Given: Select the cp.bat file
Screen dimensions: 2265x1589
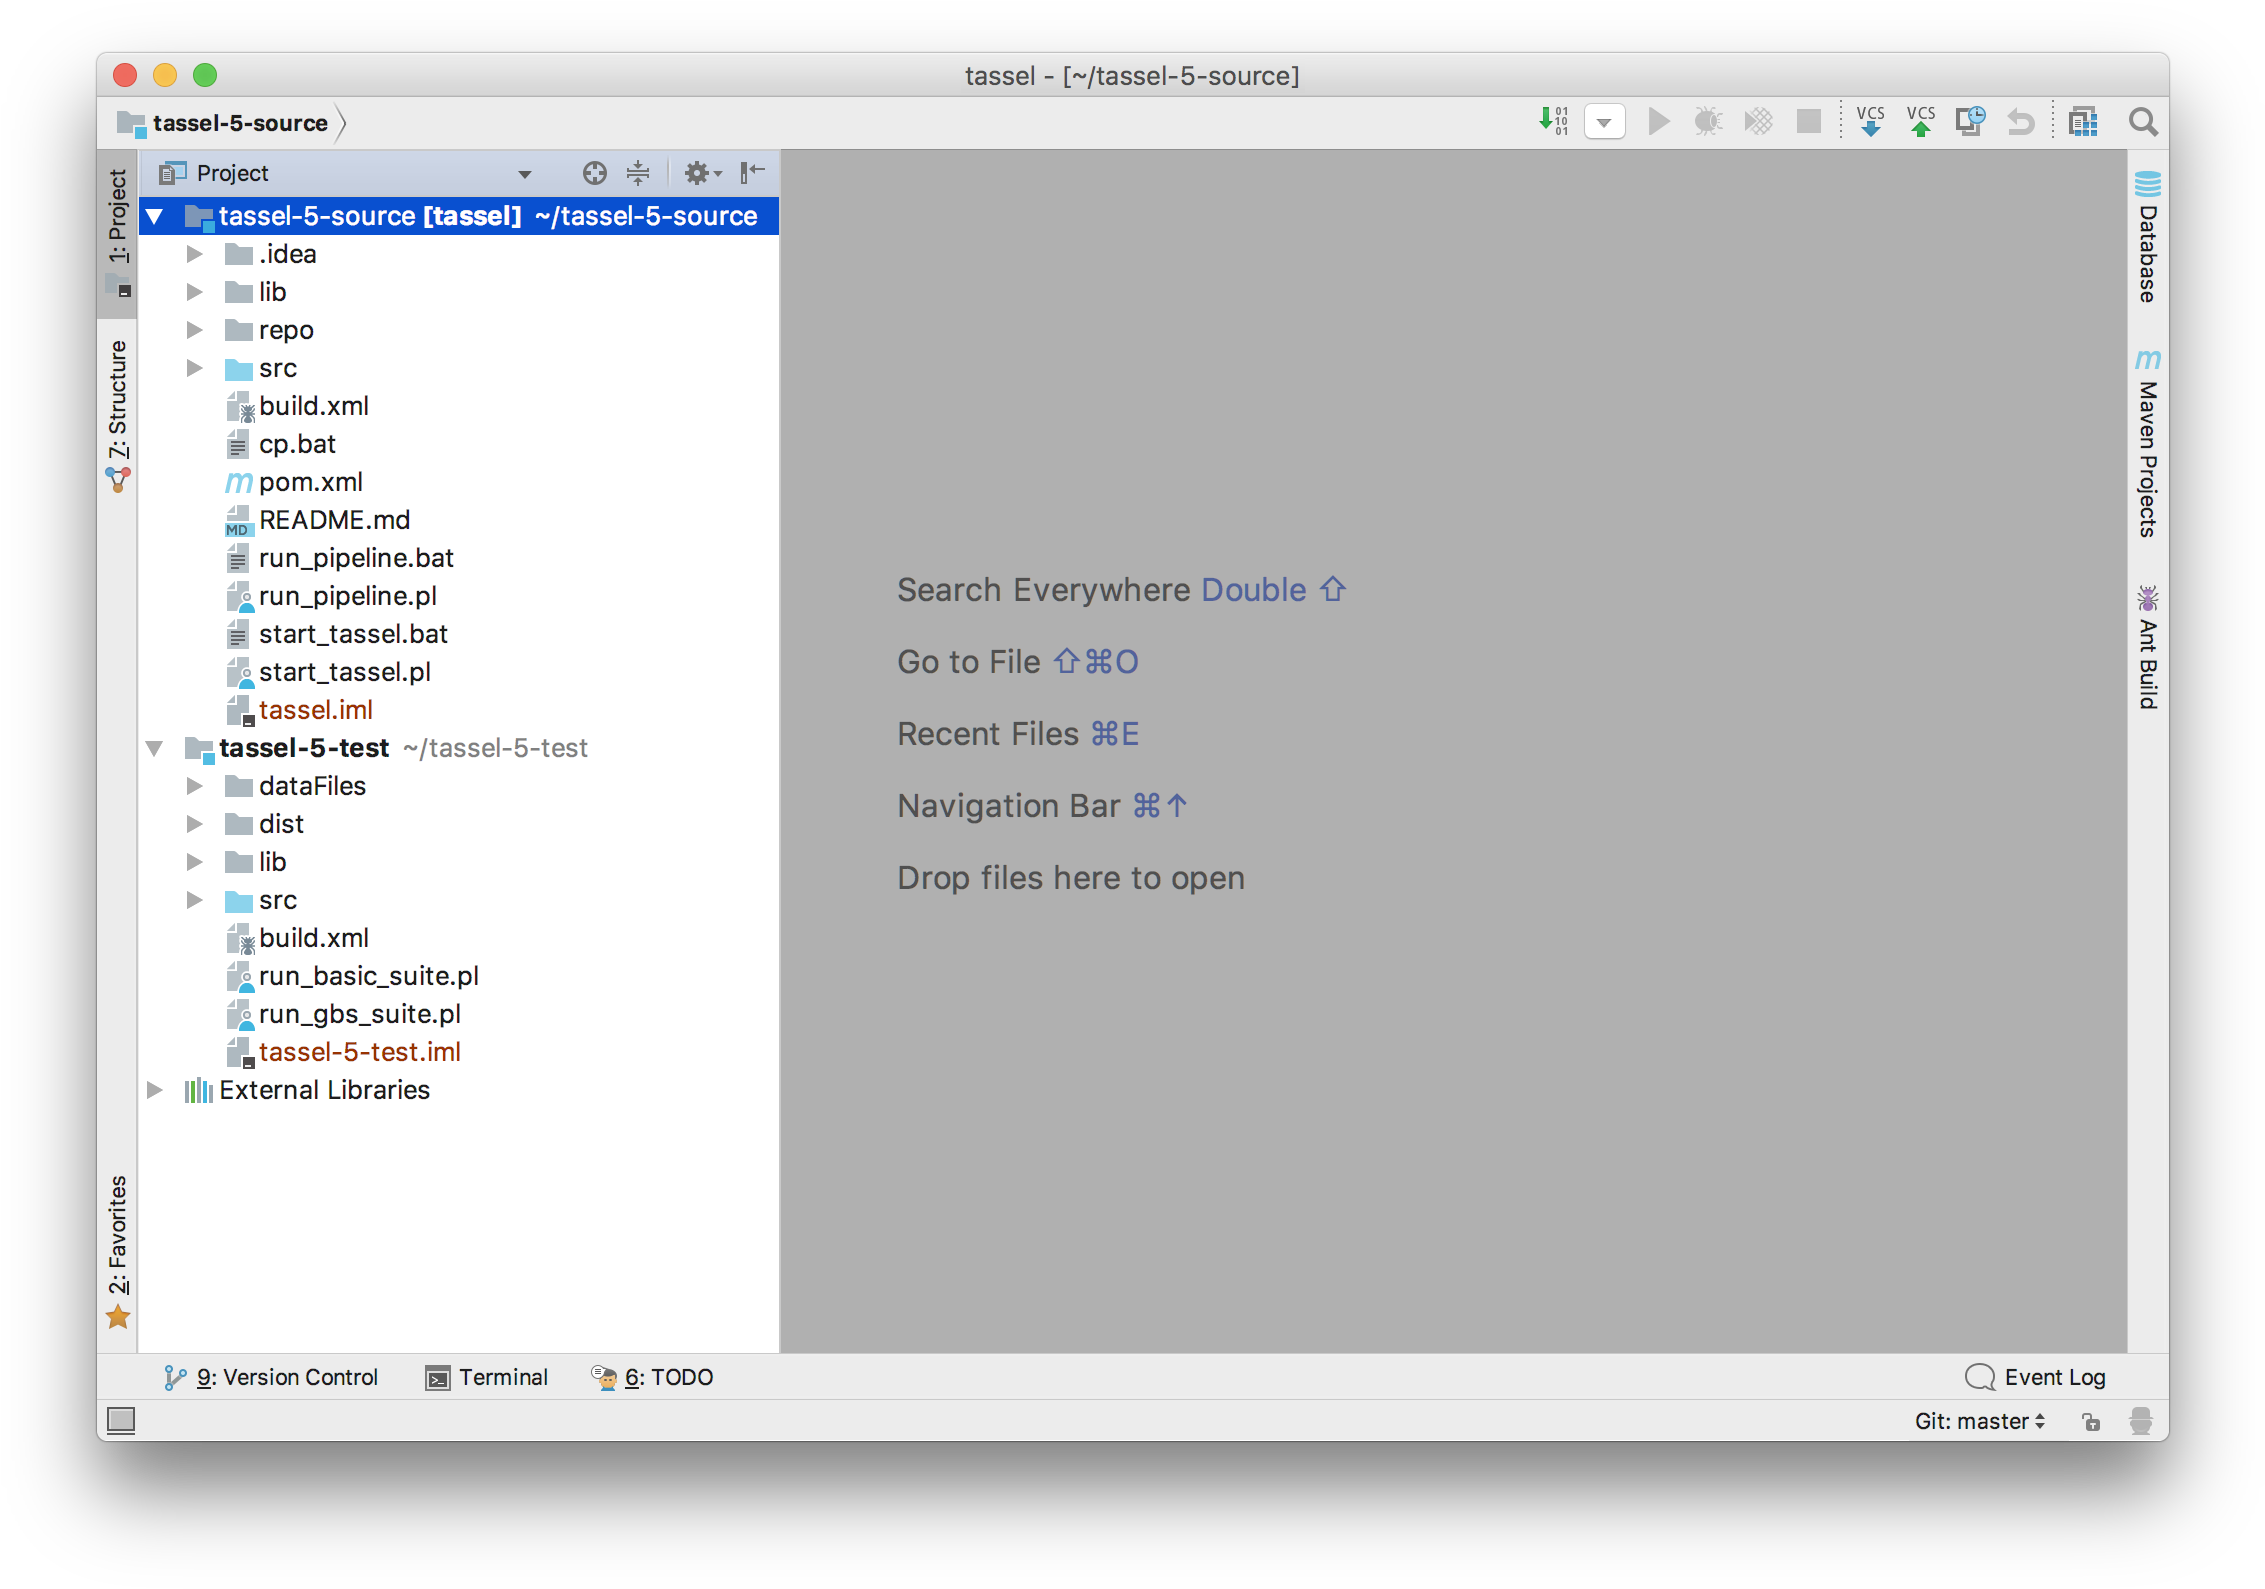Looking at the screenshot, I should [x=297, y=444].
